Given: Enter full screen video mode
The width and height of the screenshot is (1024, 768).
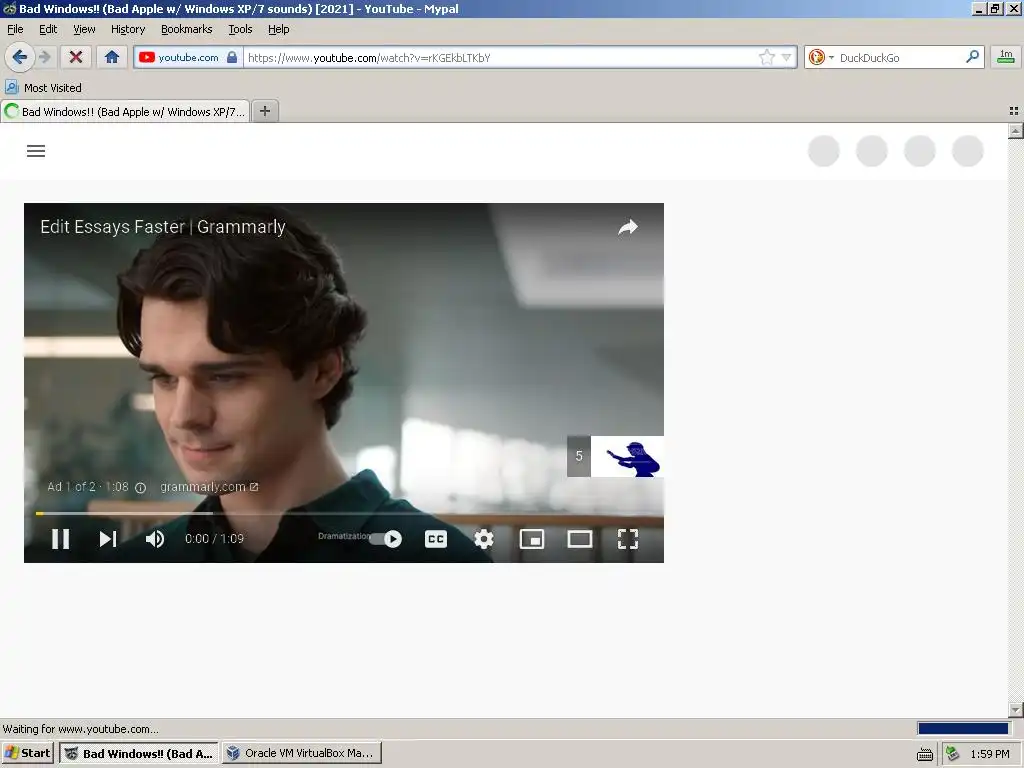Looking at the screenshot, I should (628, 539).
